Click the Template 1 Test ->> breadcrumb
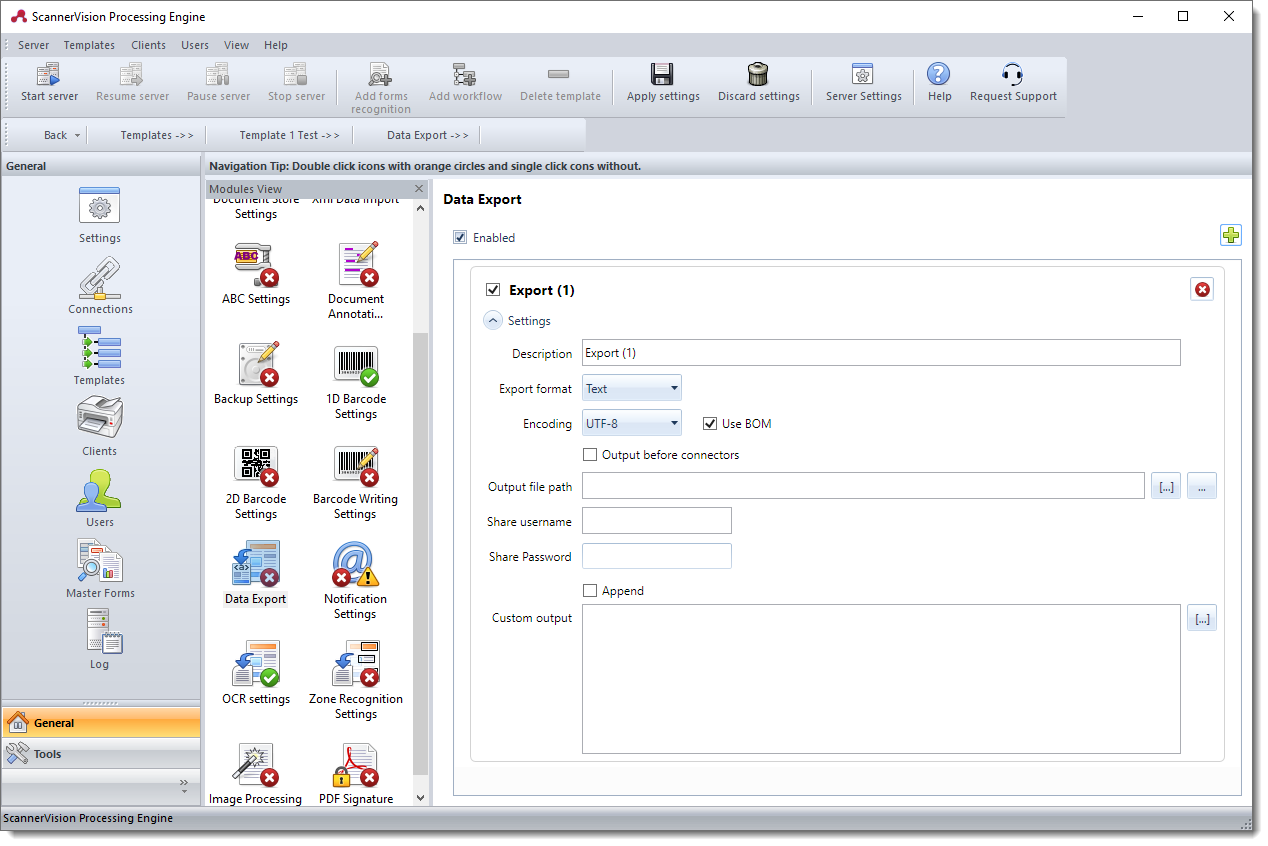 [289, 136]
